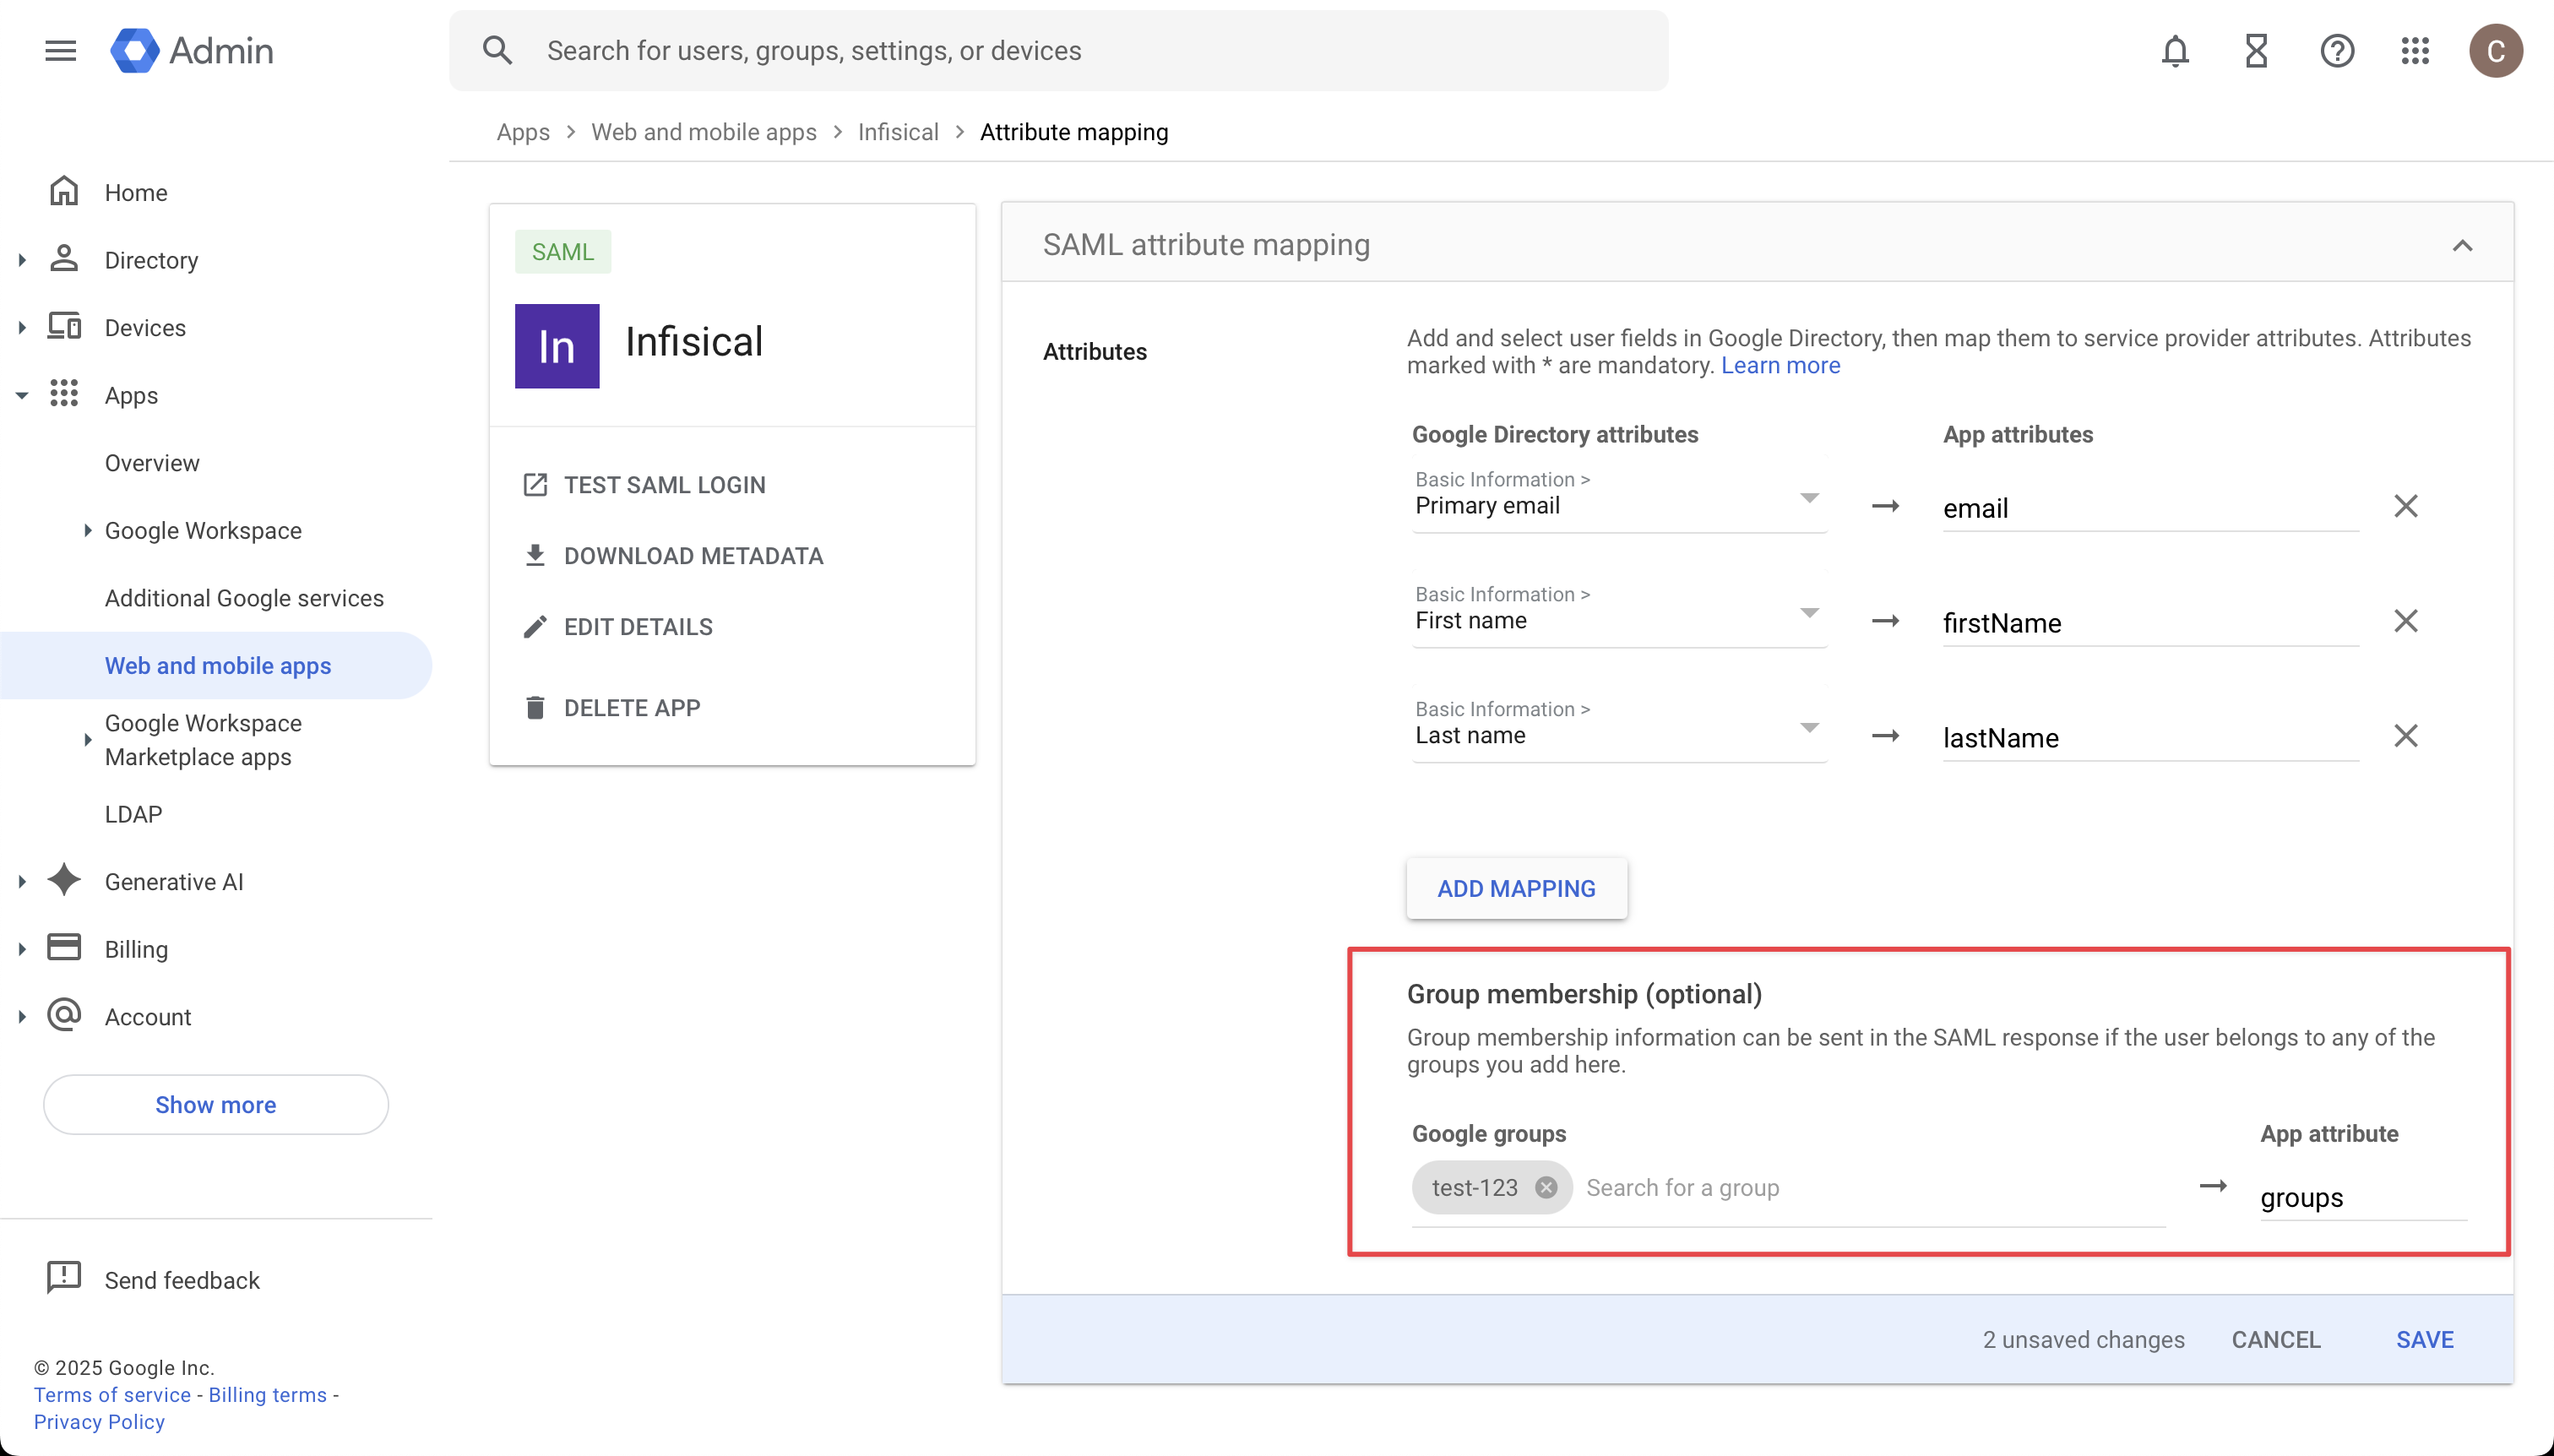The image size is (2554, 1456).
Task: Click the Home house icon
Action: click(64, 191)
